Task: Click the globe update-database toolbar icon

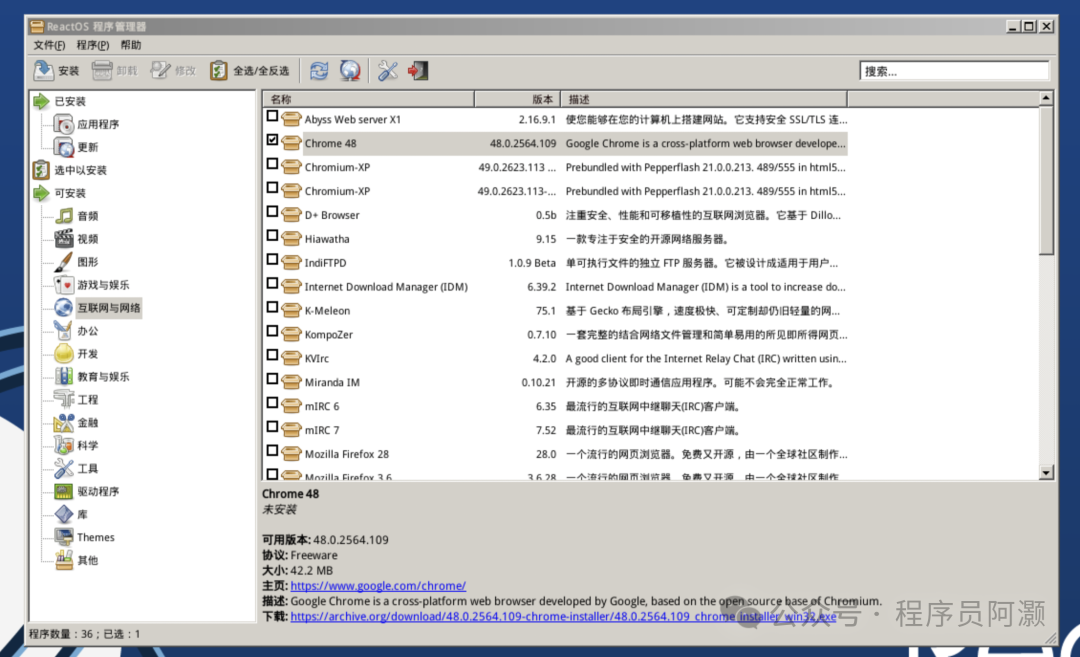Action: pos(350,70)
